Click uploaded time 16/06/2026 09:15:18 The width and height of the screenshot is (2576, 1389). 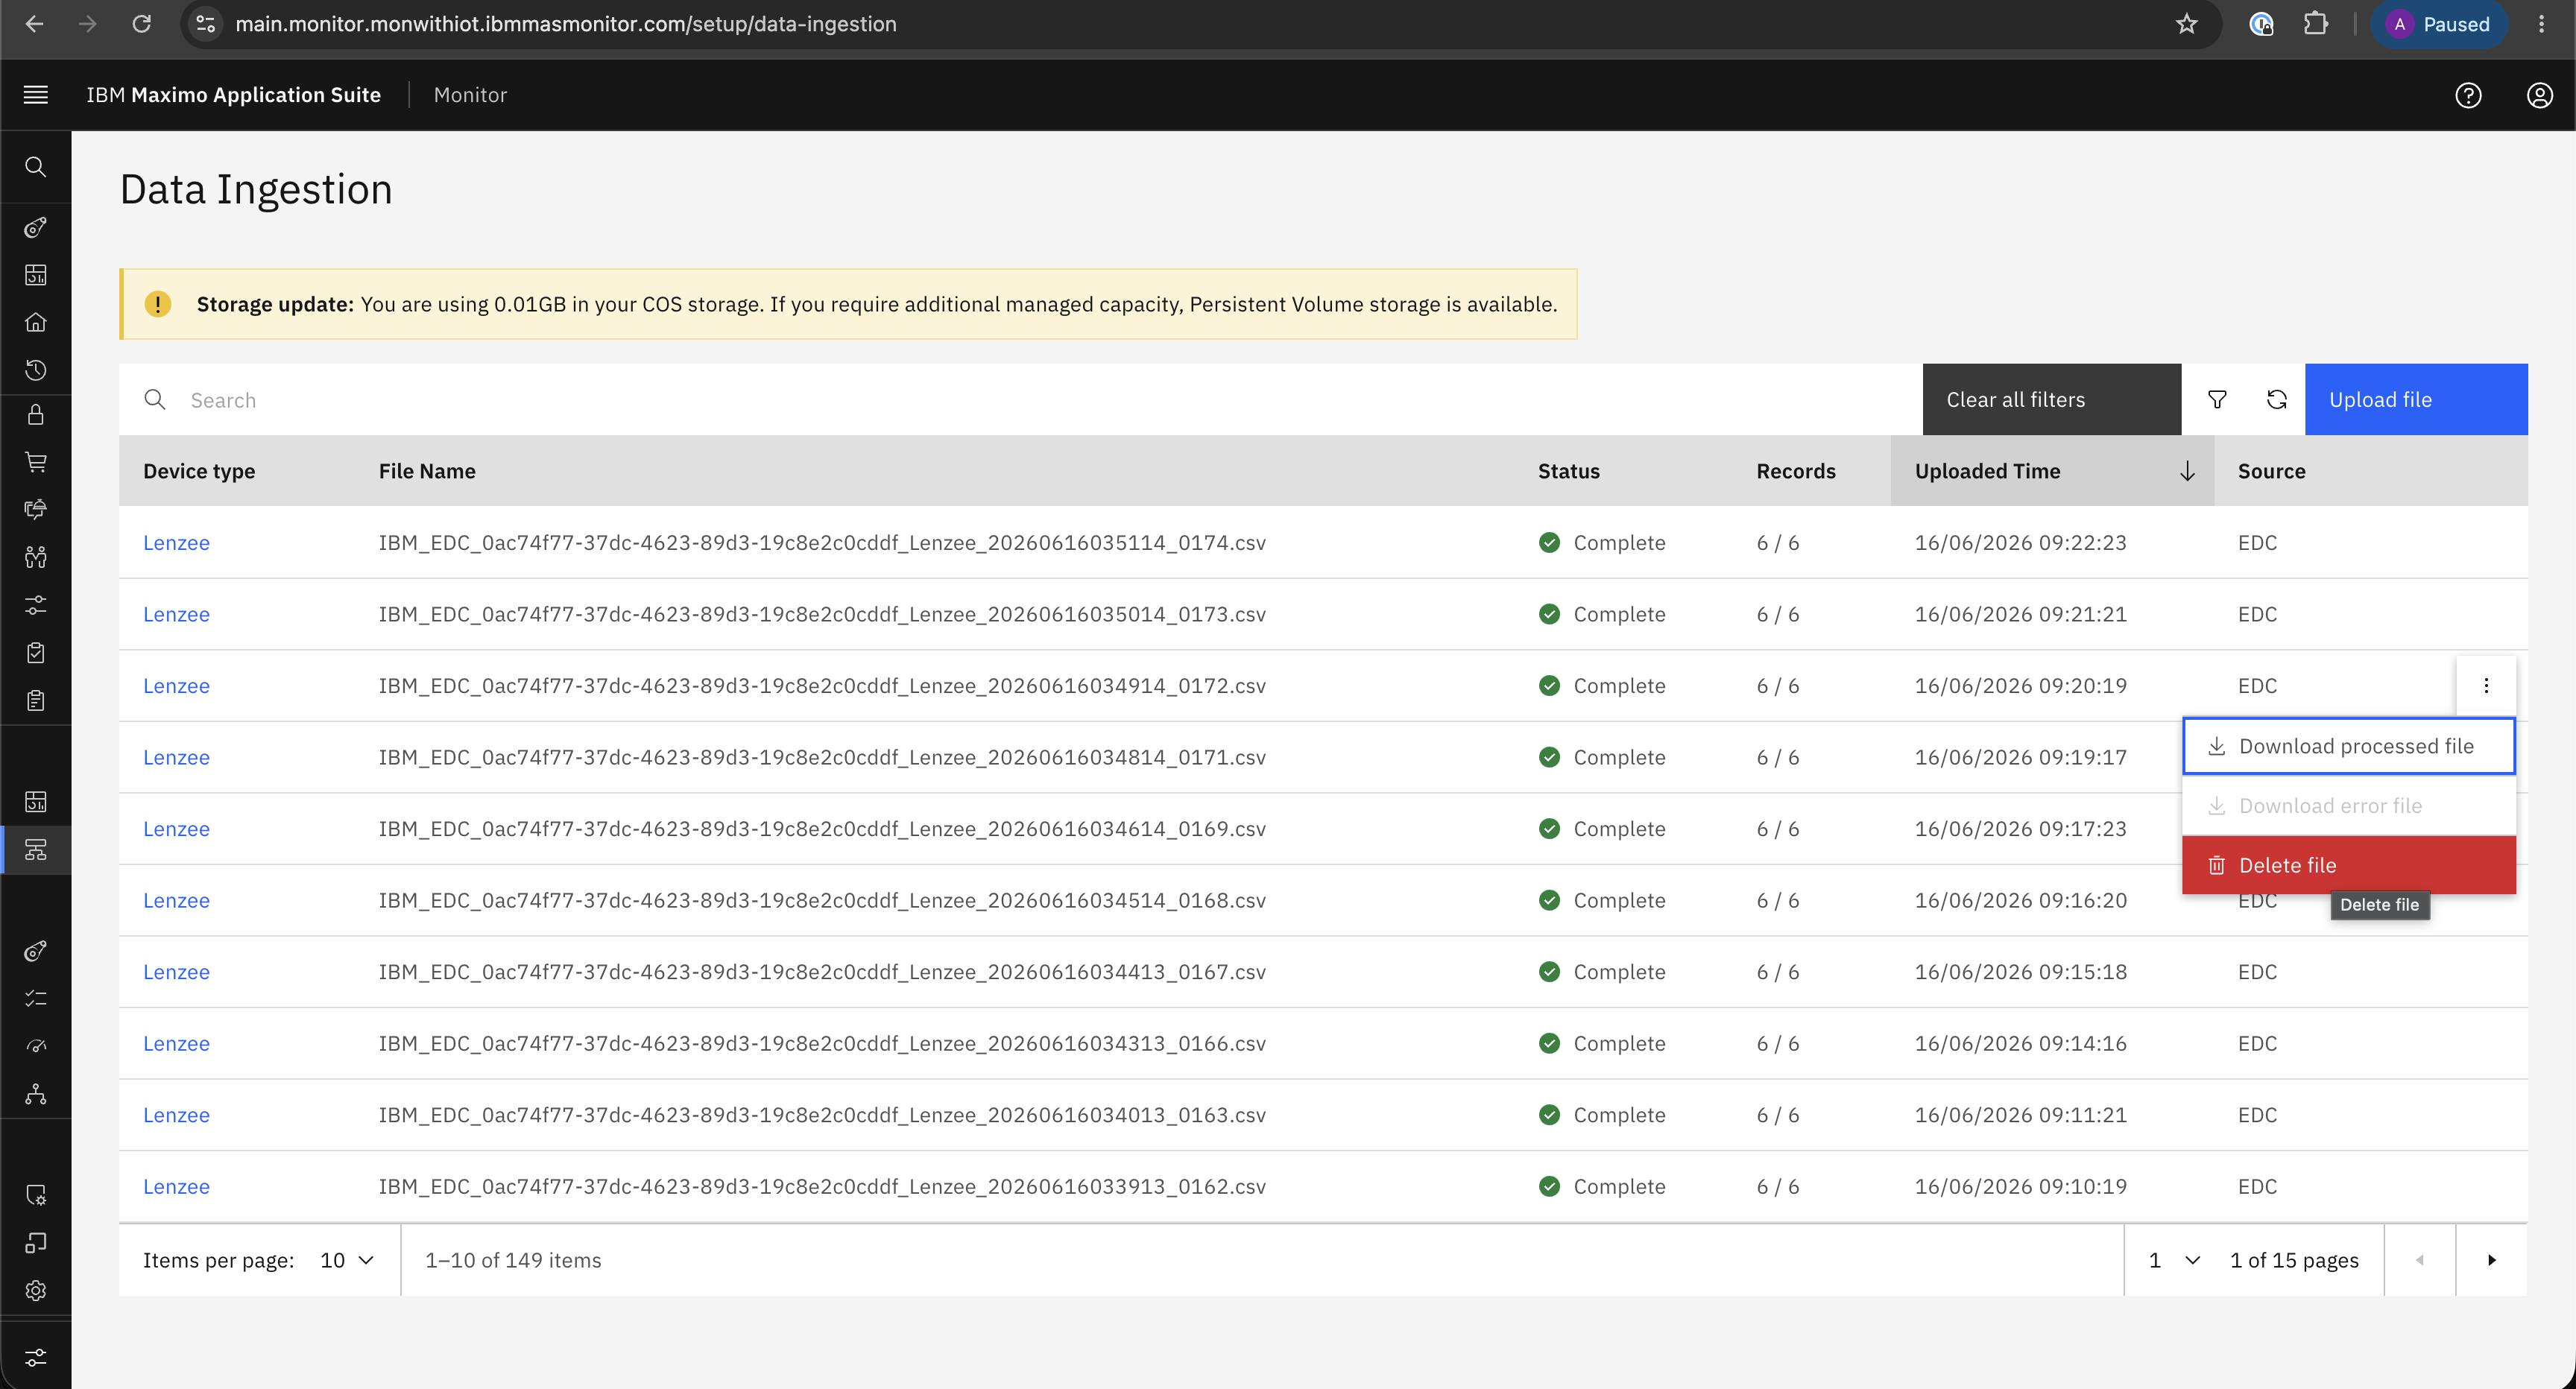tap(2020, 972)
